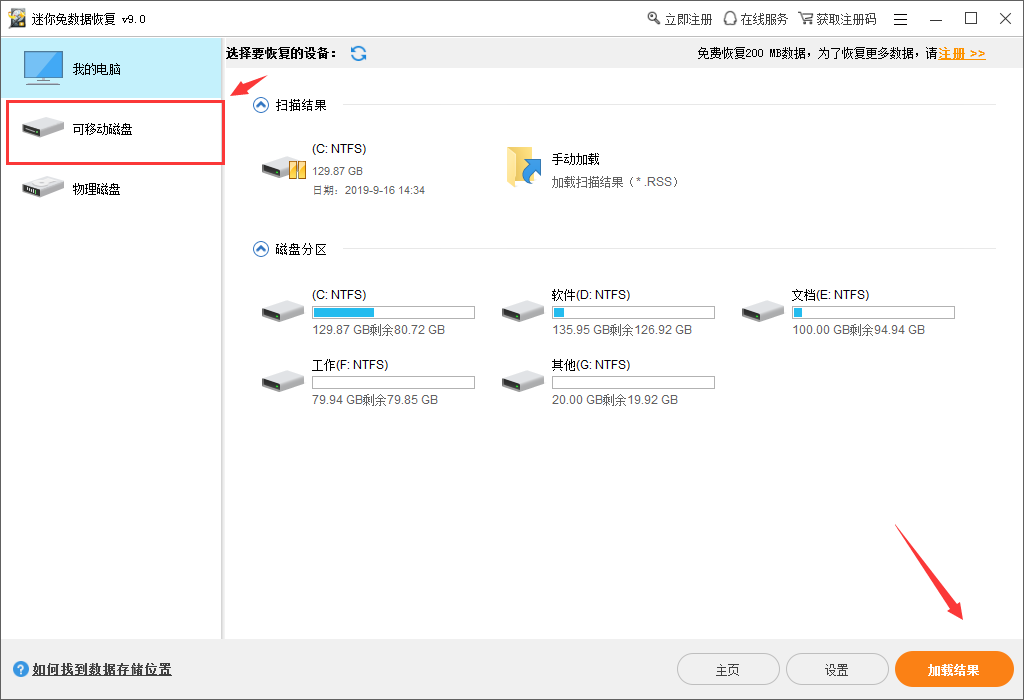
Task: Select the (C: NTFS) partition drive icon
Action: point(283,311)
